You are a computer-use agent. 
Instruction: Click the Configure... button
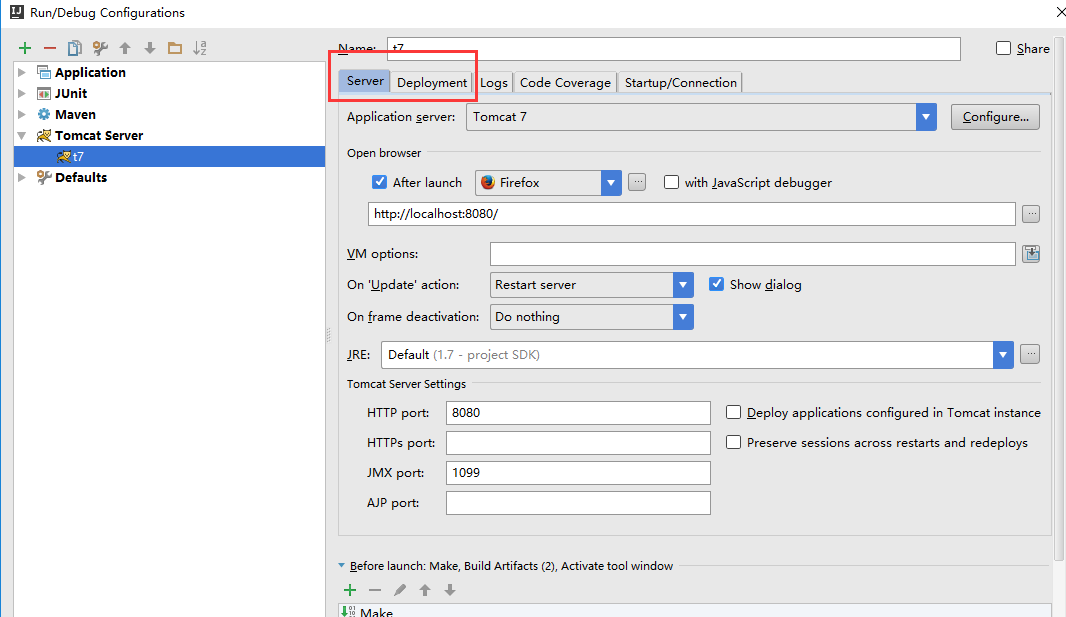coord(995,117)
